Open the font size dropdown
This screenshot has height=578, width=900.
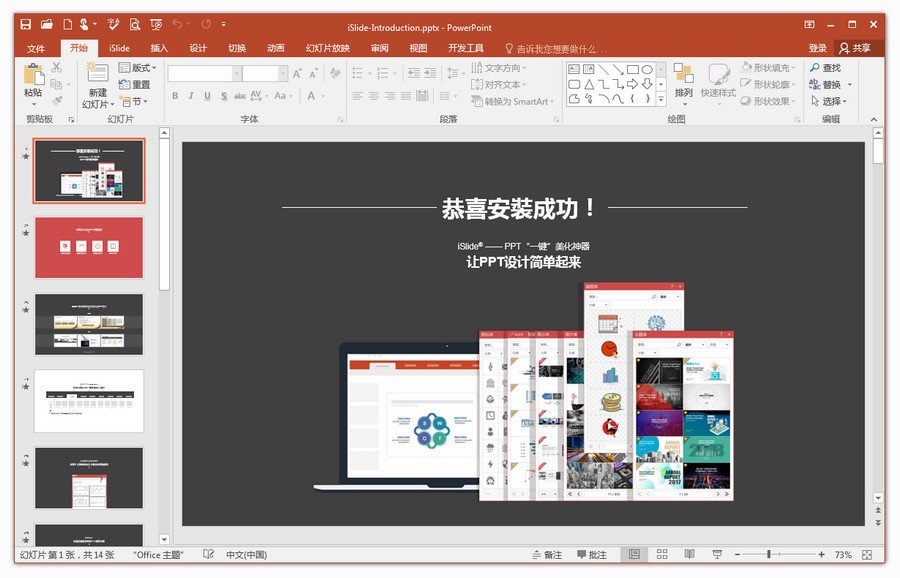coord(283,72)
